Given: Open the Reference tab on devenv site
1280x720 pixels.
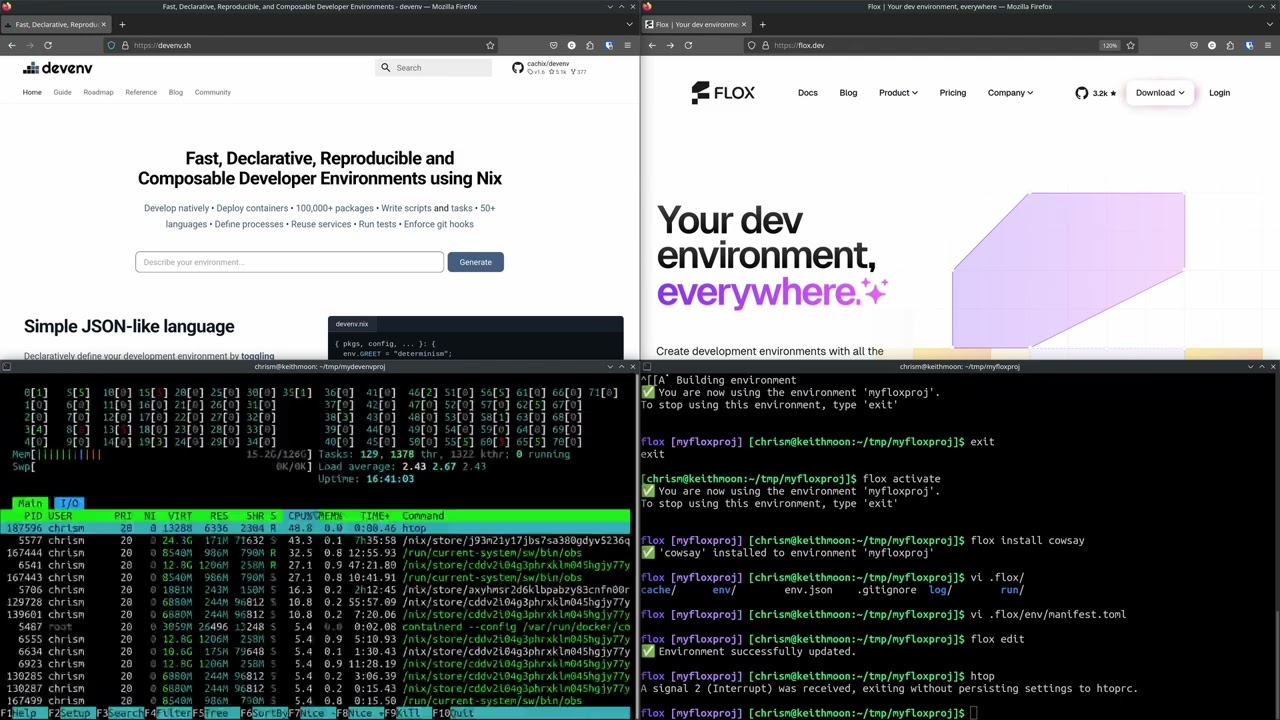Looking at the screenshot, I should click(x=141, y=92).
